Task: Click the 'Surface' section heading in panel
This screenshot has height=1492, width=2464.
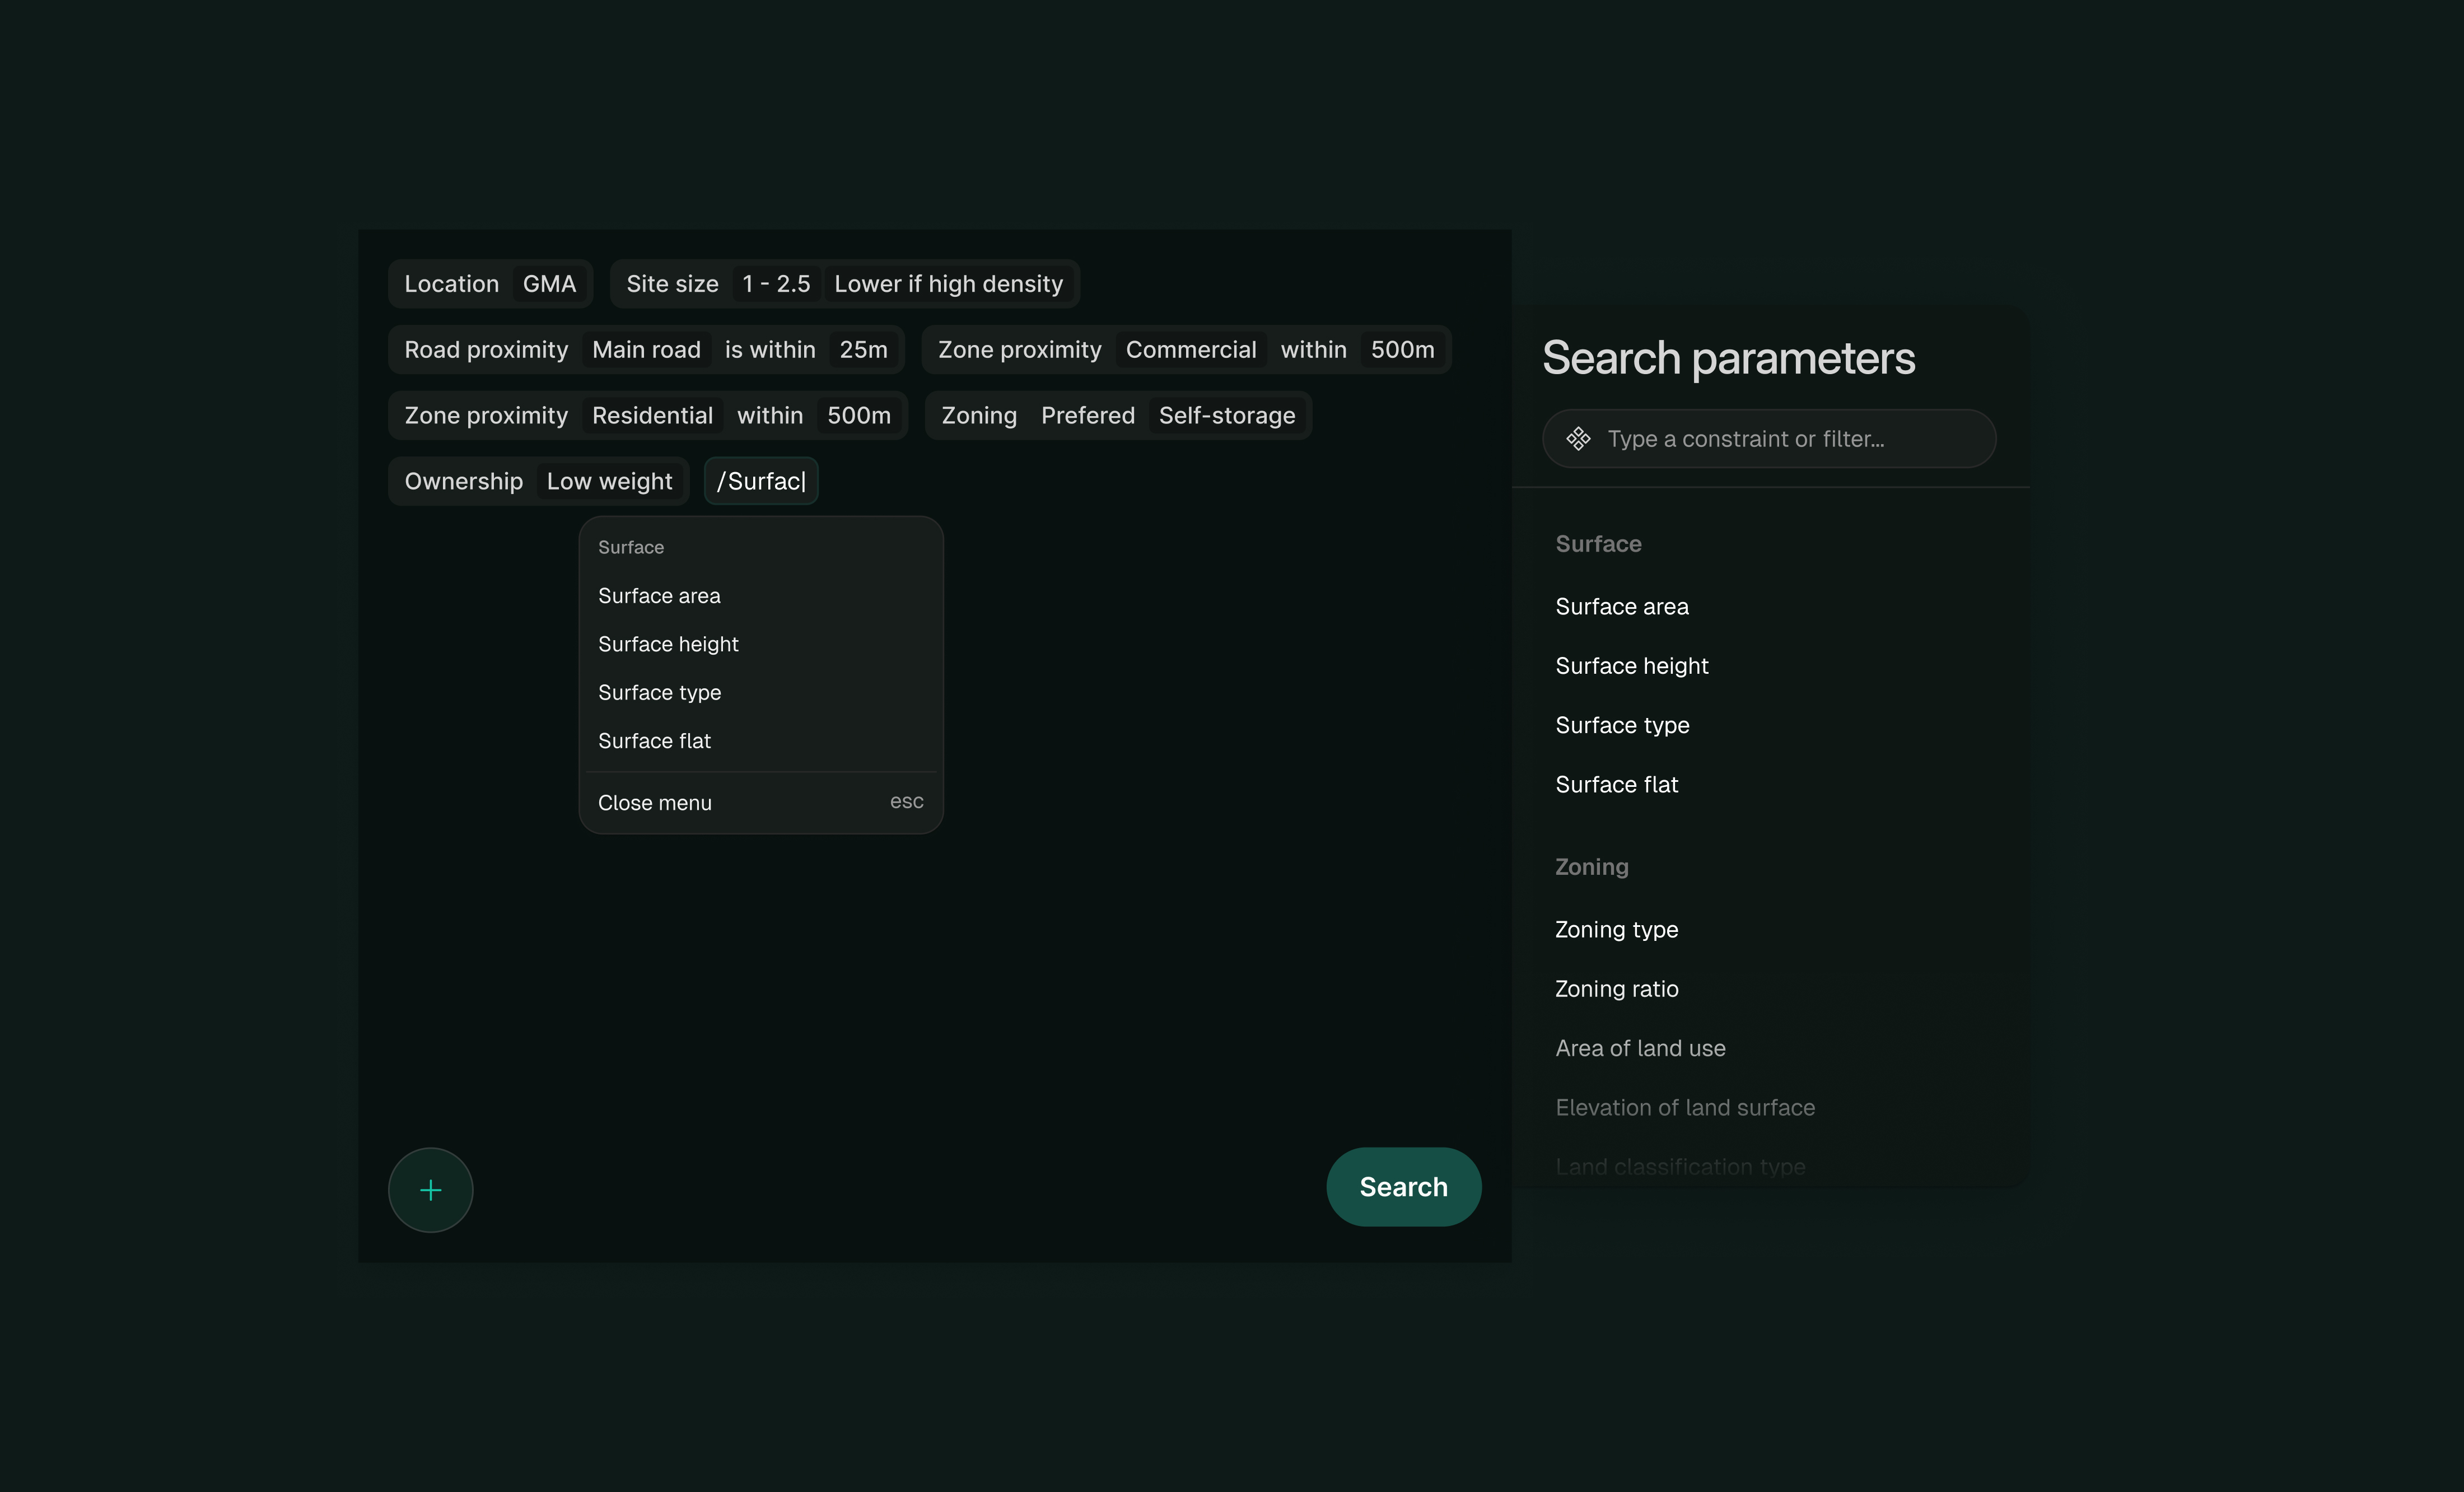Action: (x=1598, y=544)
